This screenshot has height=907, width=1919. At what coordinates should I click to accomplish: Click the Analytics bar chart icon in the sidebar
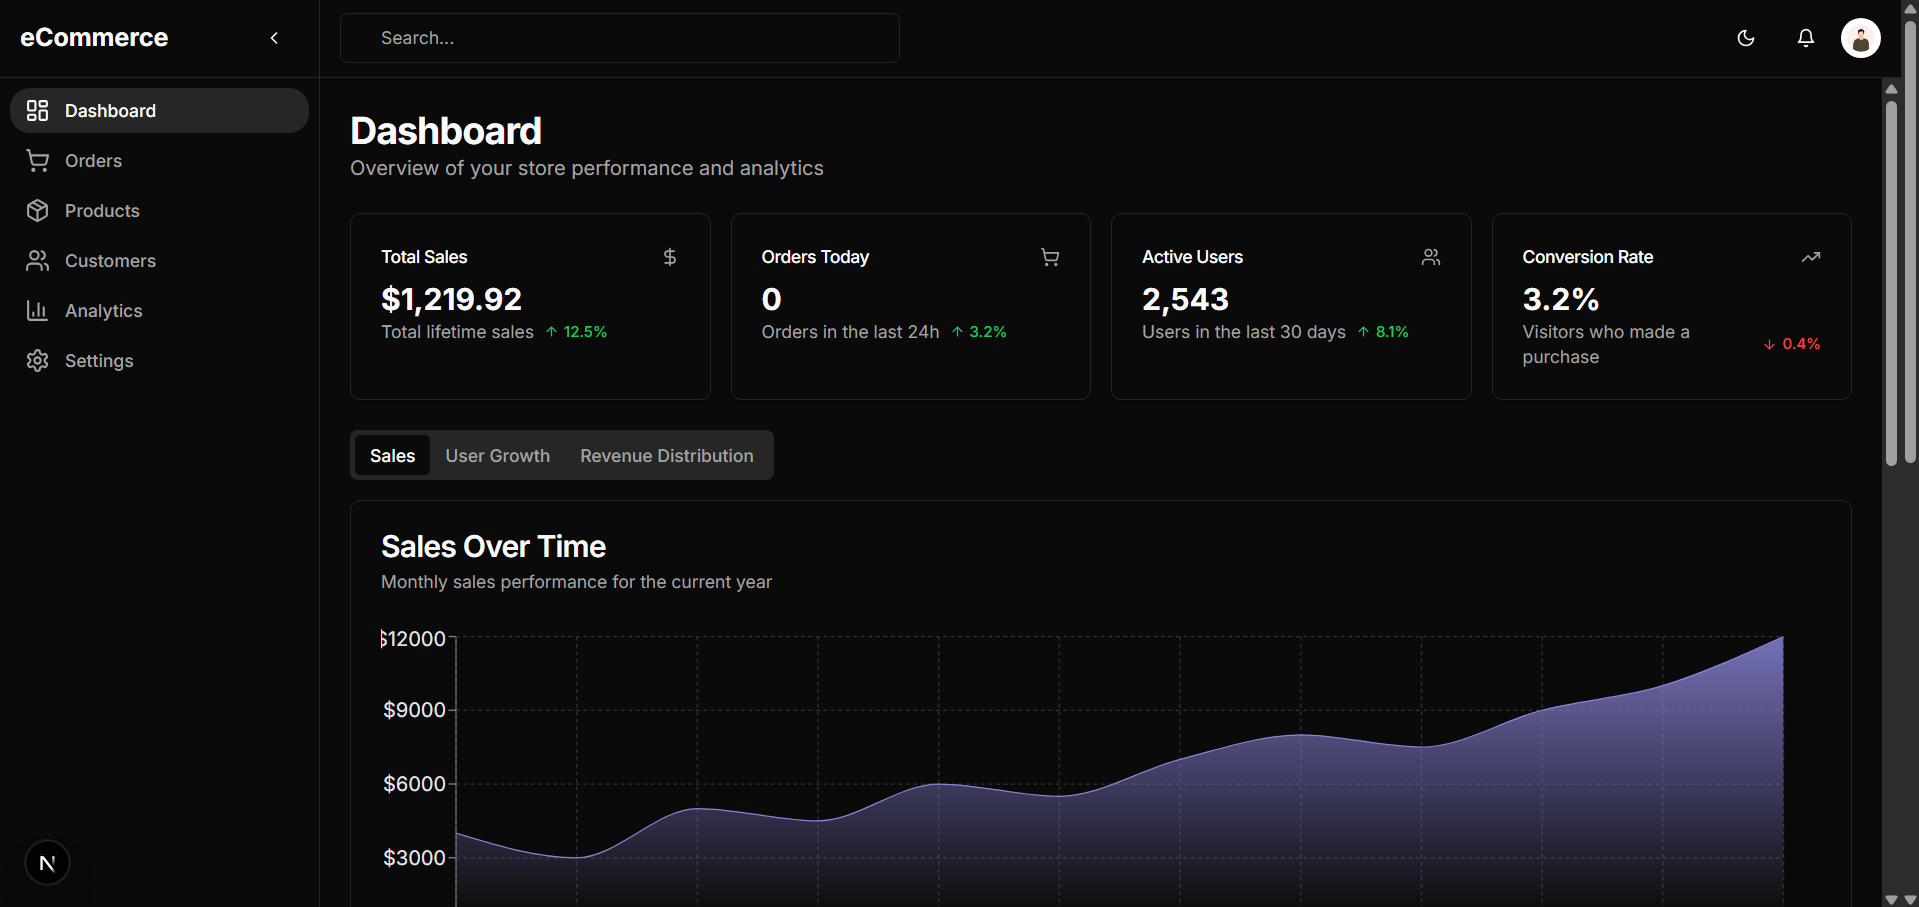[37, 310]
